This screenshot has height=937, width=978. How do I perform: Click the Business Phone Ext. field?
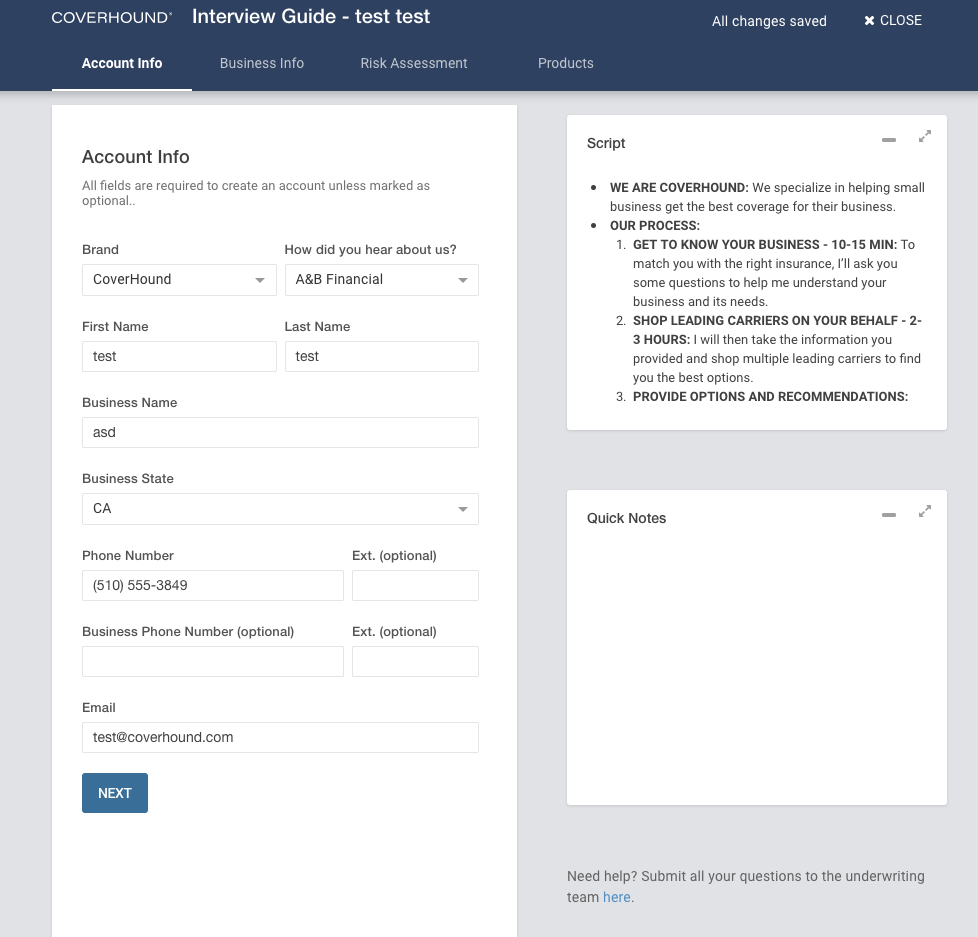click(415, 661)
